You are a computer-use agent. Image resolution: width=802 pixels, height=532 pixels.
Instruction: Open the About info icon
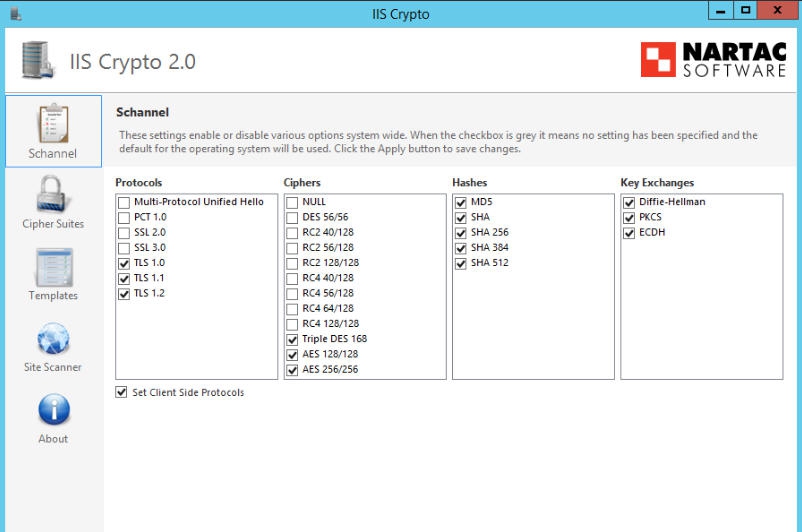point(54,410)
